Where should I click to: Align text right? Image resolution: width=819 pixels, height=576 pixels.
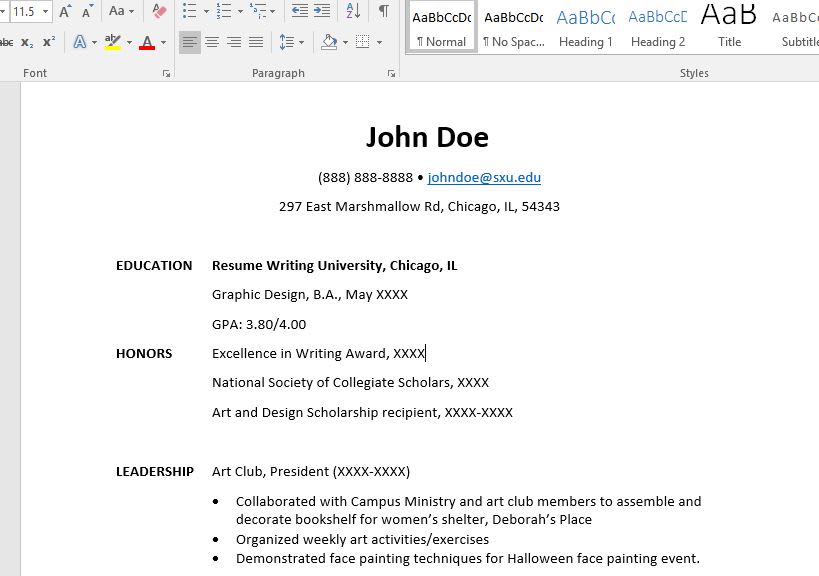click(x=234, y=42)
